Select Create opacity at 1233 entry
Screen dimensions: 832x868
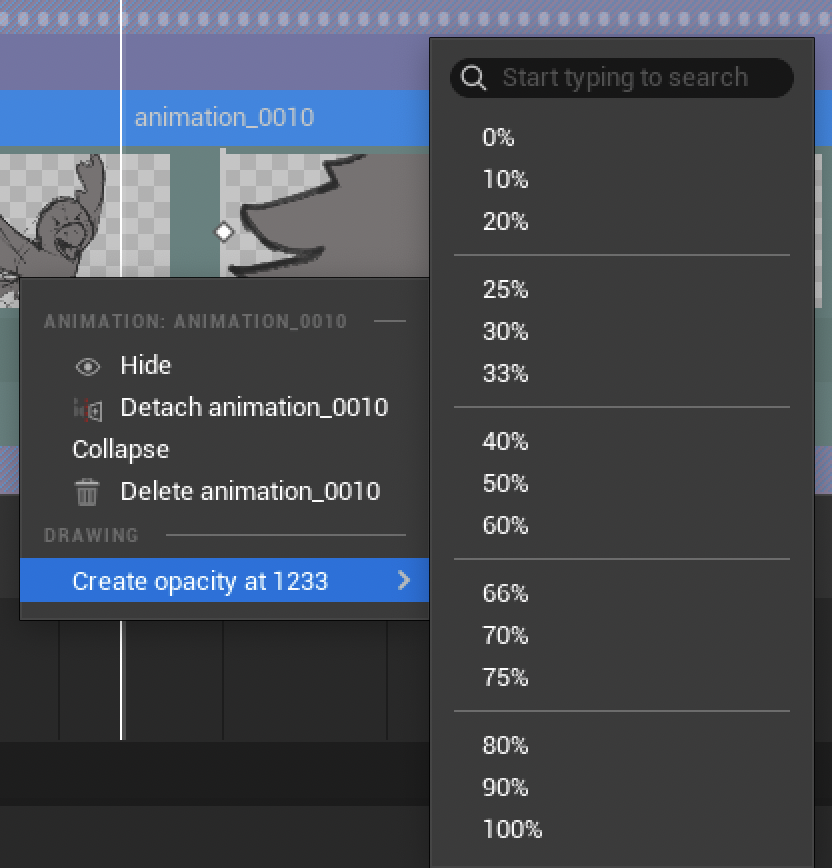[x=200, y=581]
